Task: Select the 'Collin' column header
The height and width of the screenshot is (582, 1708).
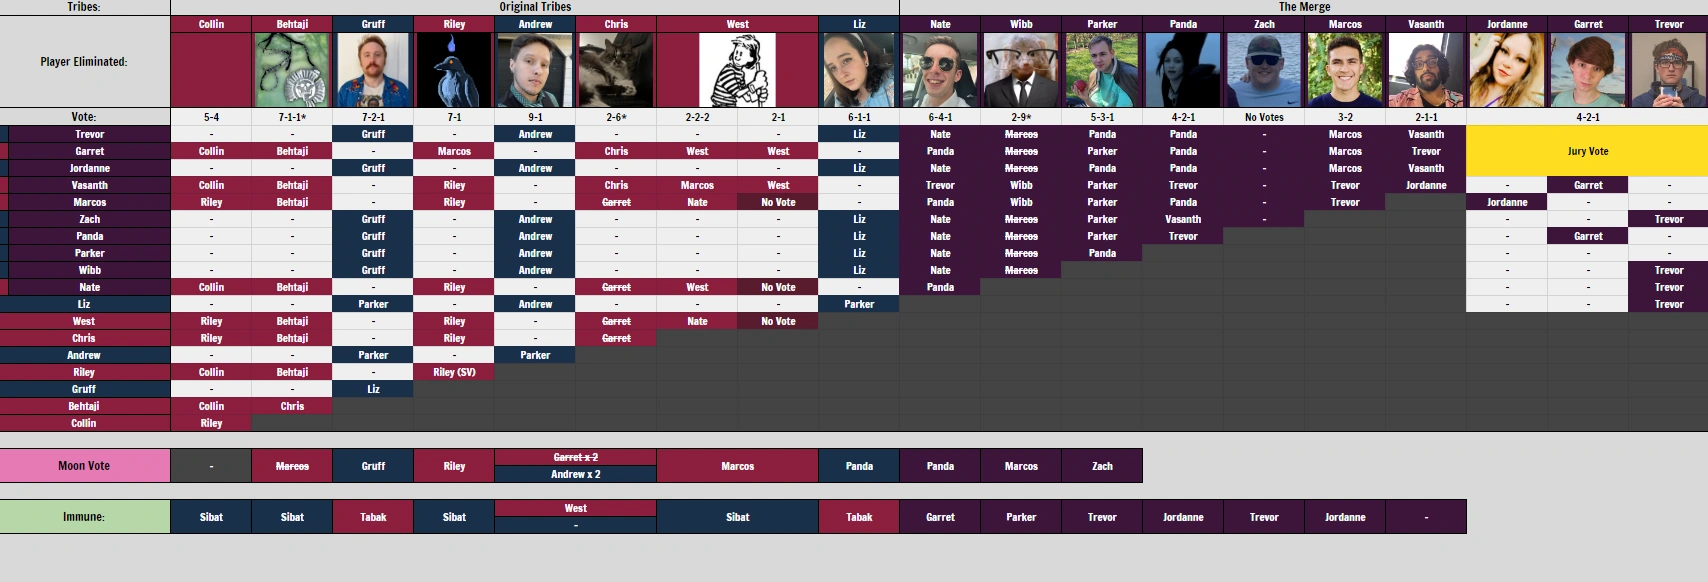Action: point(211,24)
